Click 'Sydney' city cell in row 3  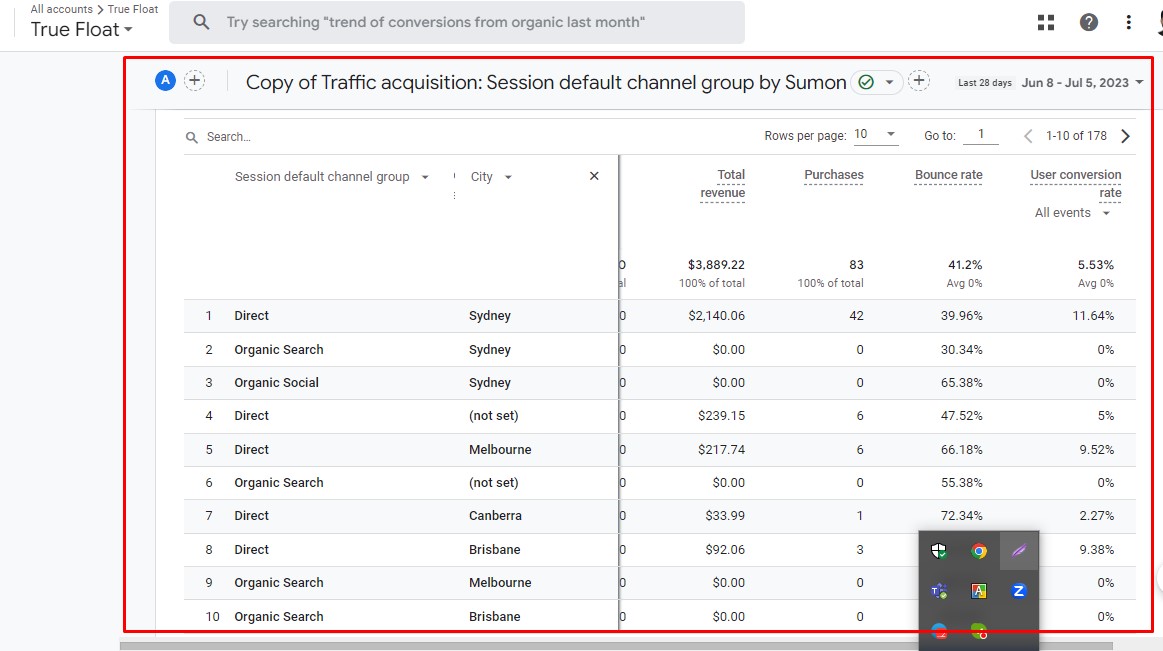tap(490, 383)
